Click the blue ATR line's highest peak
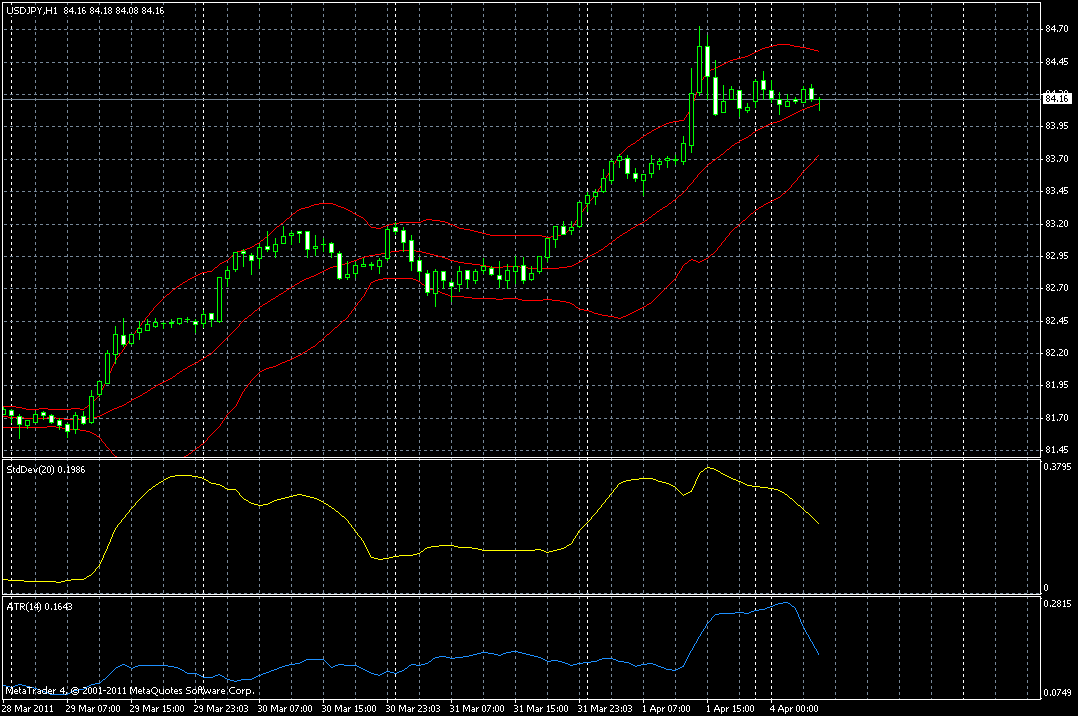Image resolution: width=1078 pixels, height=716 pixels. pyautogui.click(x=787, y=603)
